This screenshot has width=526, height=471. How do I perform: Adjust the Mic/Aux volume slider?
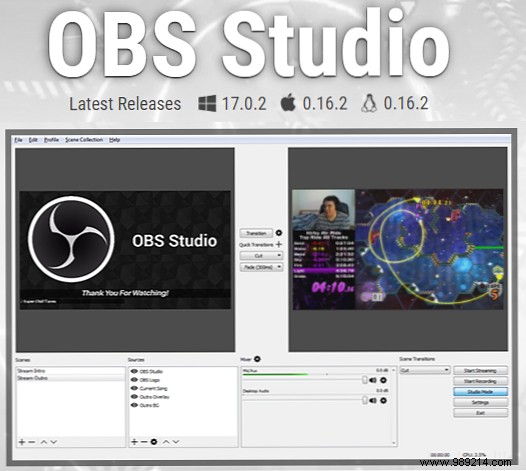[365, 380]
